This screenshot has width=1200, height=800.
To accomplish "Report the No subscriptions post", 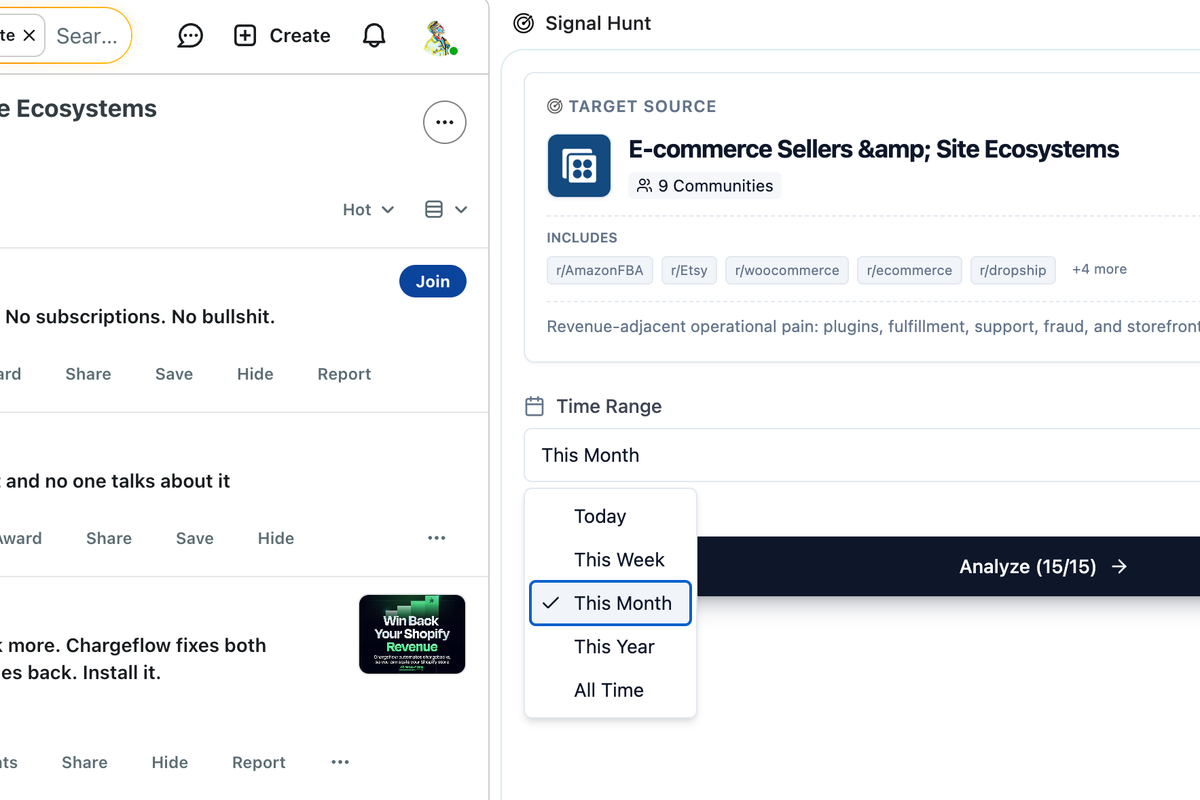I will [x=344, y=374].
